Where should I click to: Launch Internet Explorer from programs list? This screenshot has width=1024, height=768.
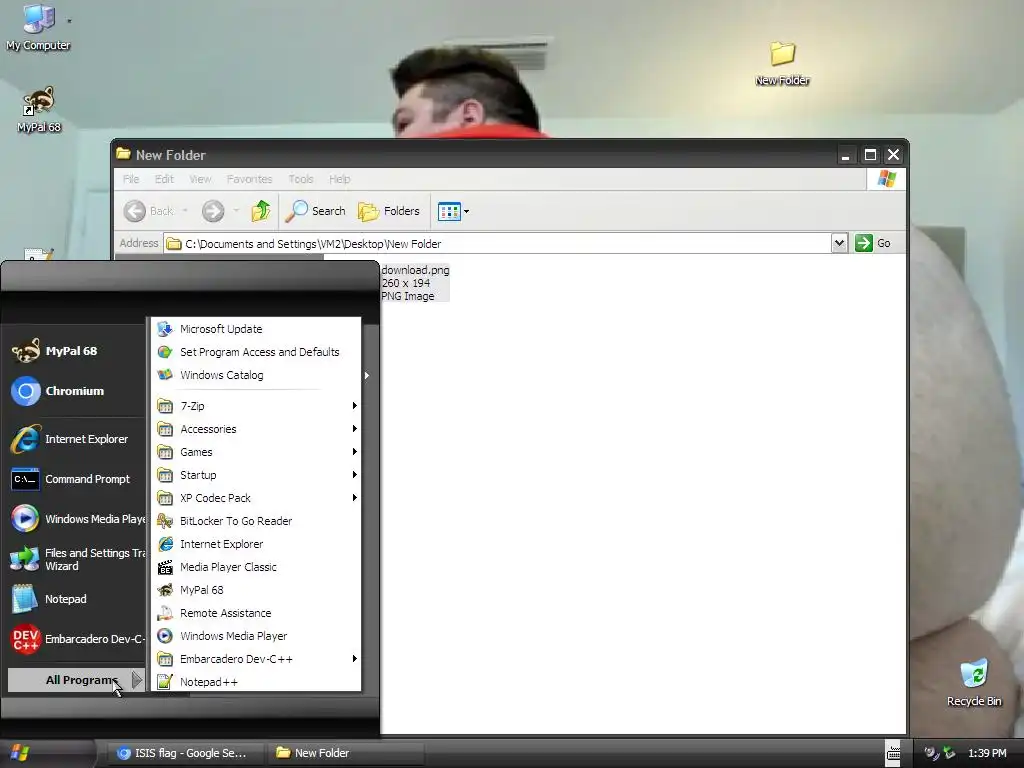(x=256, y=544)
